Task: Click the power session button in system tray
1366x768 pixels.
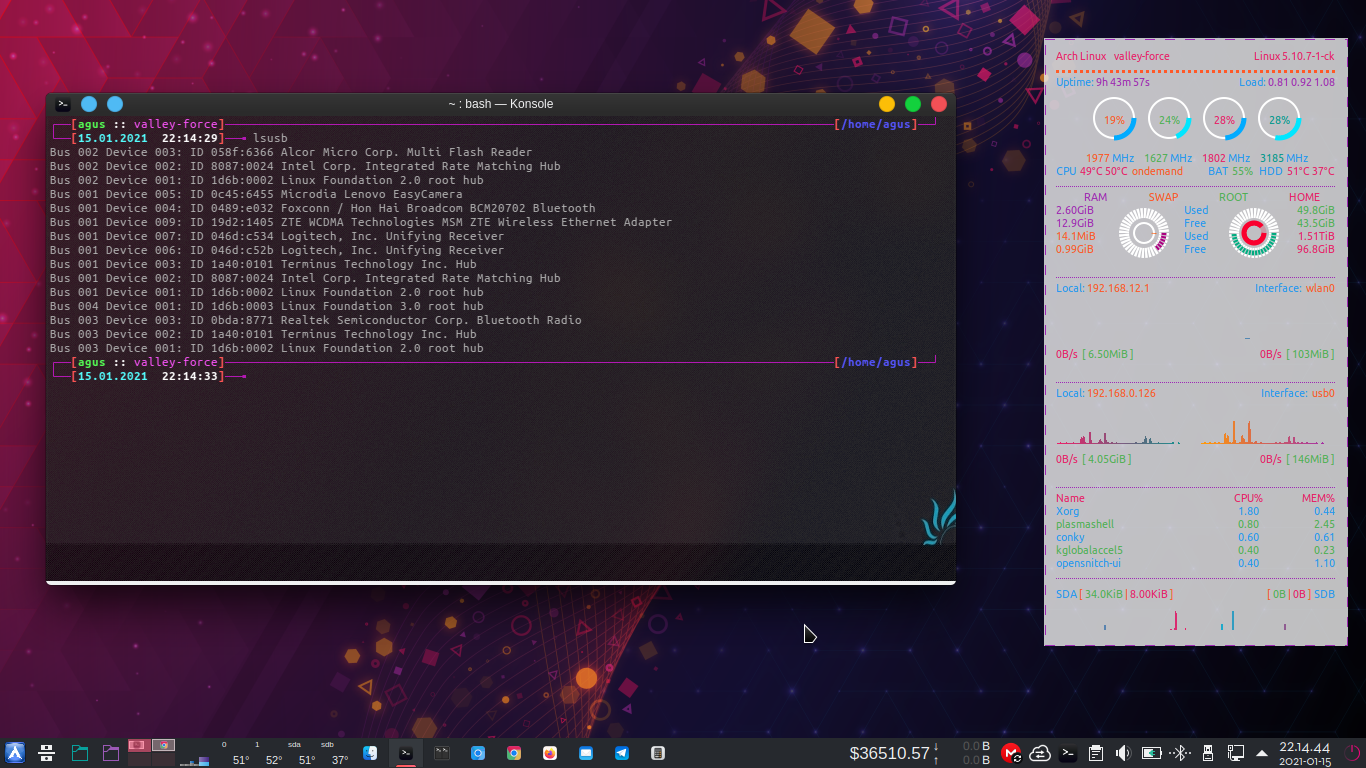Action: pos(1351,753)
